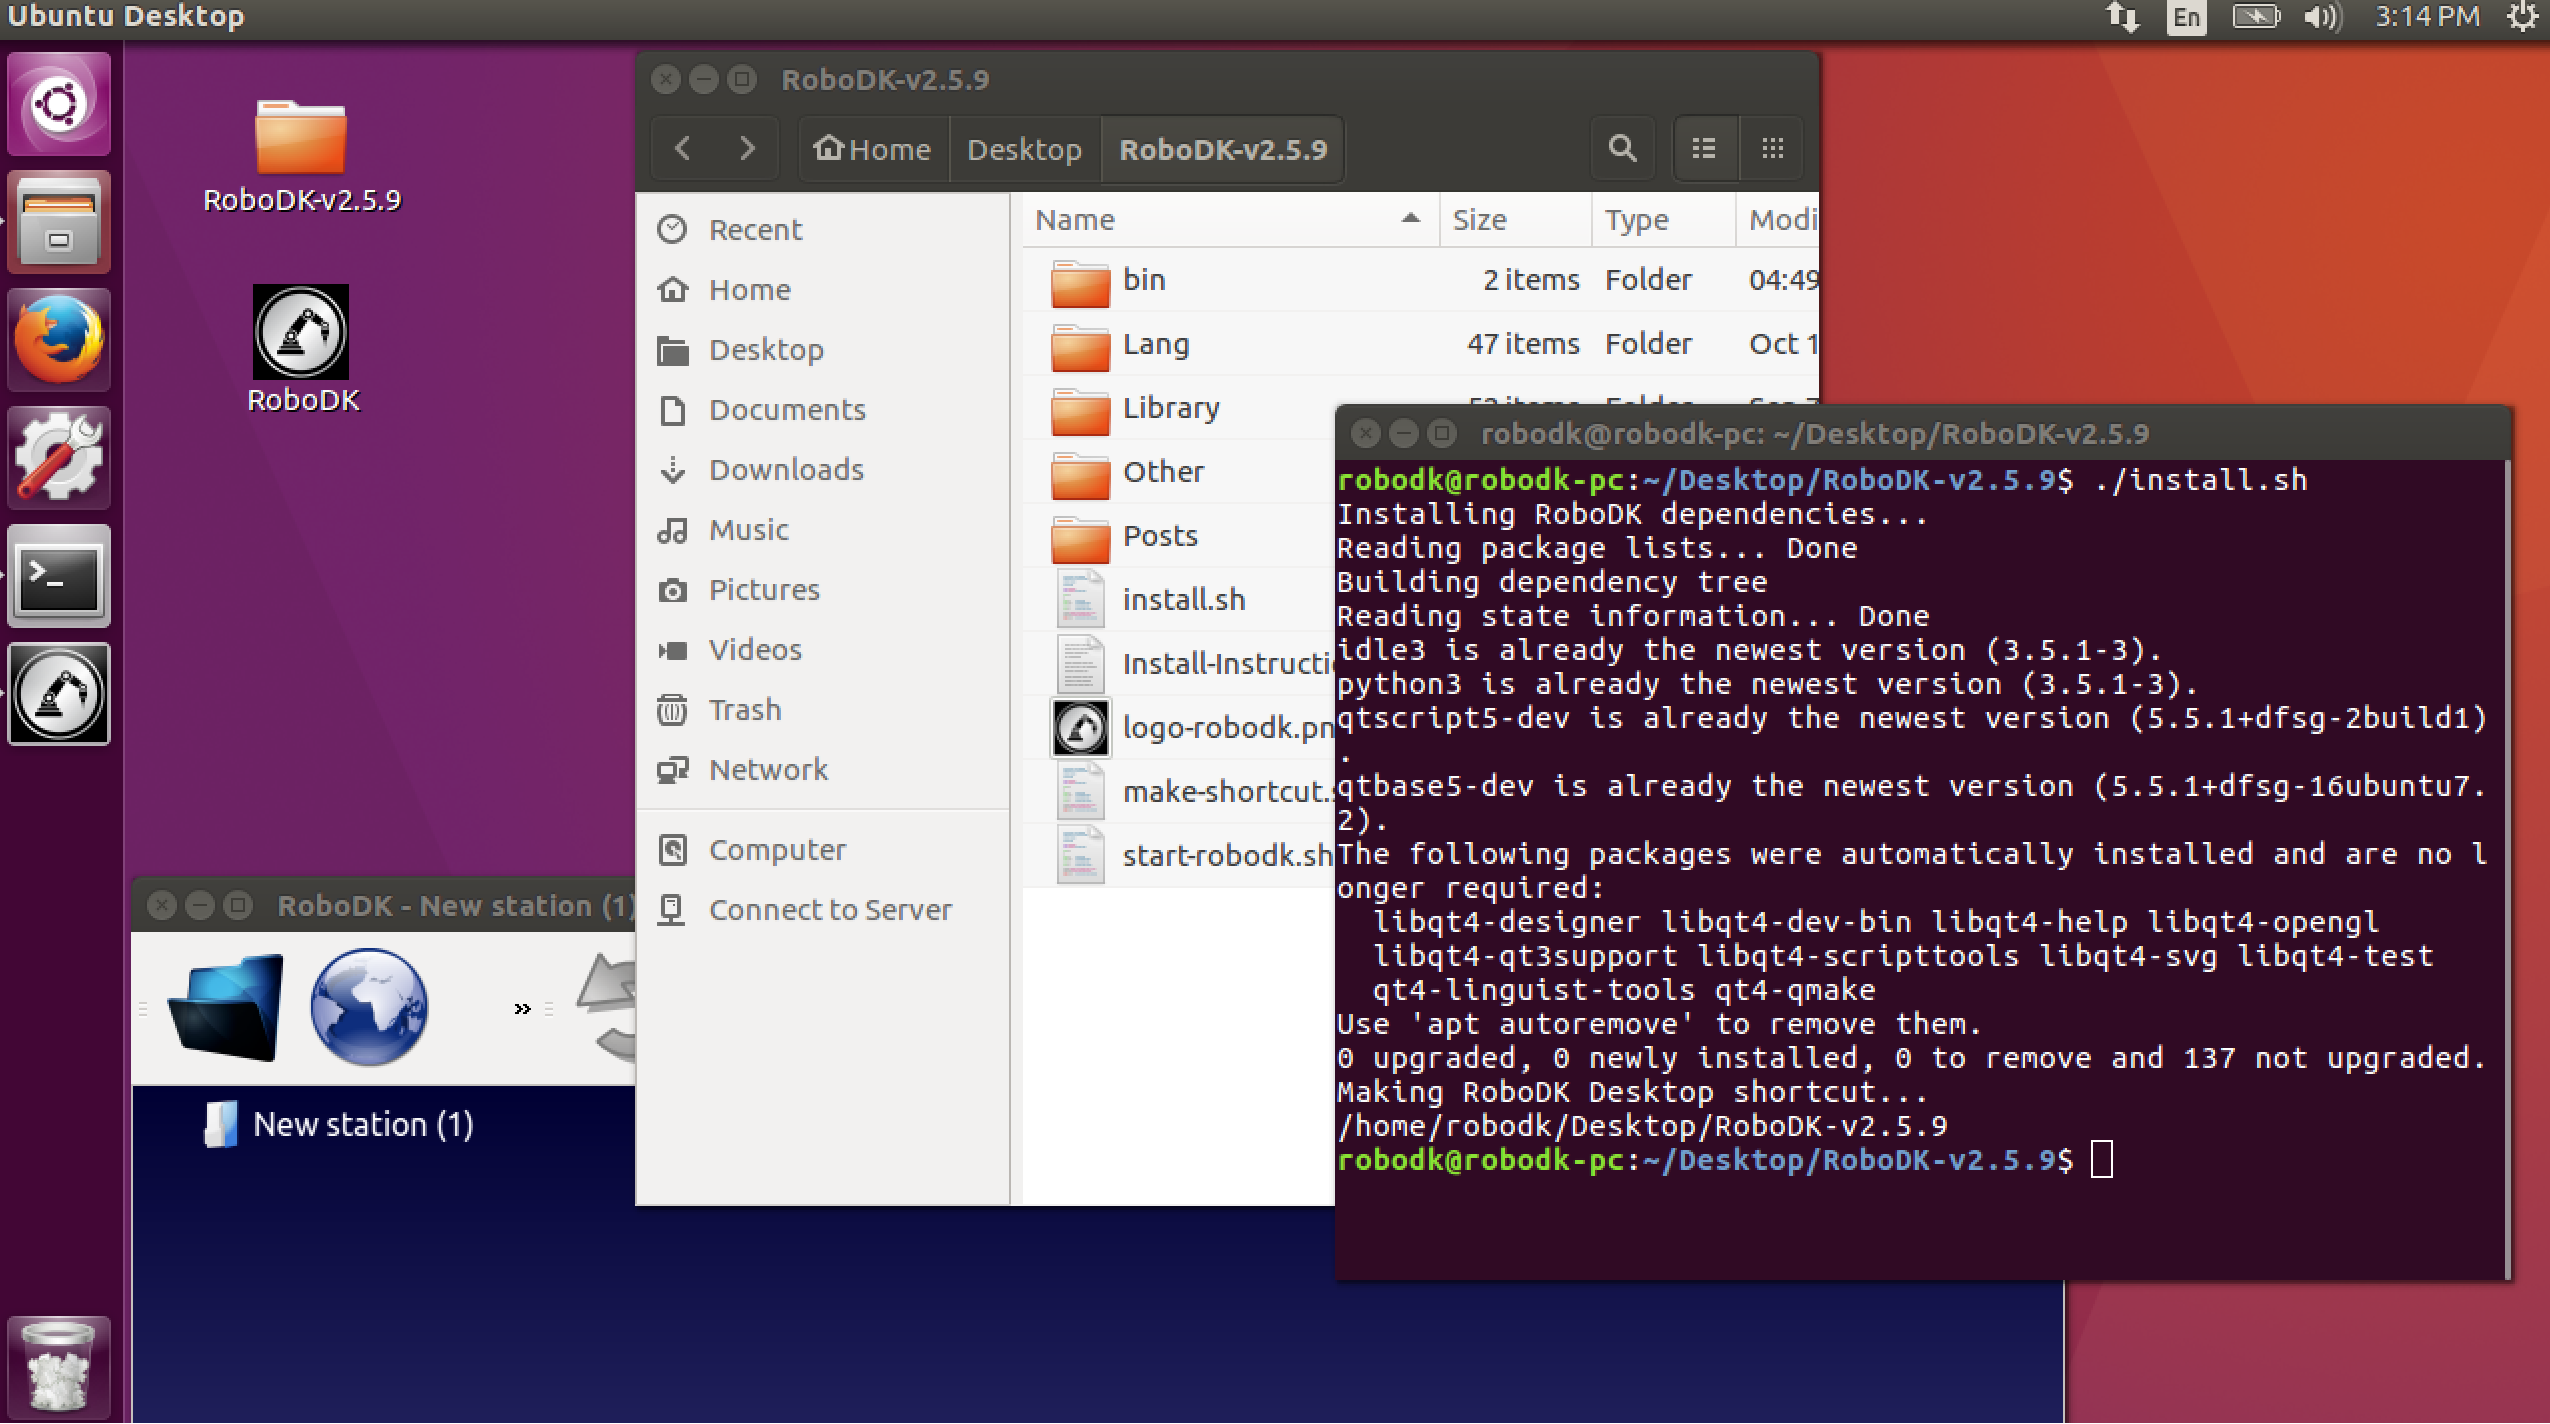Click the grid view icon in file manager toolbar

(1772, 149)
